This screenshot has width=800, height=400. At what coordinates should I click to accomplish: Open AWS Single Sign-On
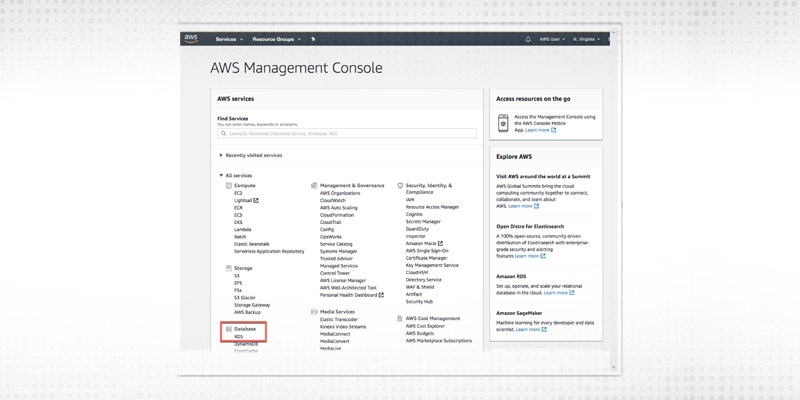pyautogui.click(x=427, y=251)
